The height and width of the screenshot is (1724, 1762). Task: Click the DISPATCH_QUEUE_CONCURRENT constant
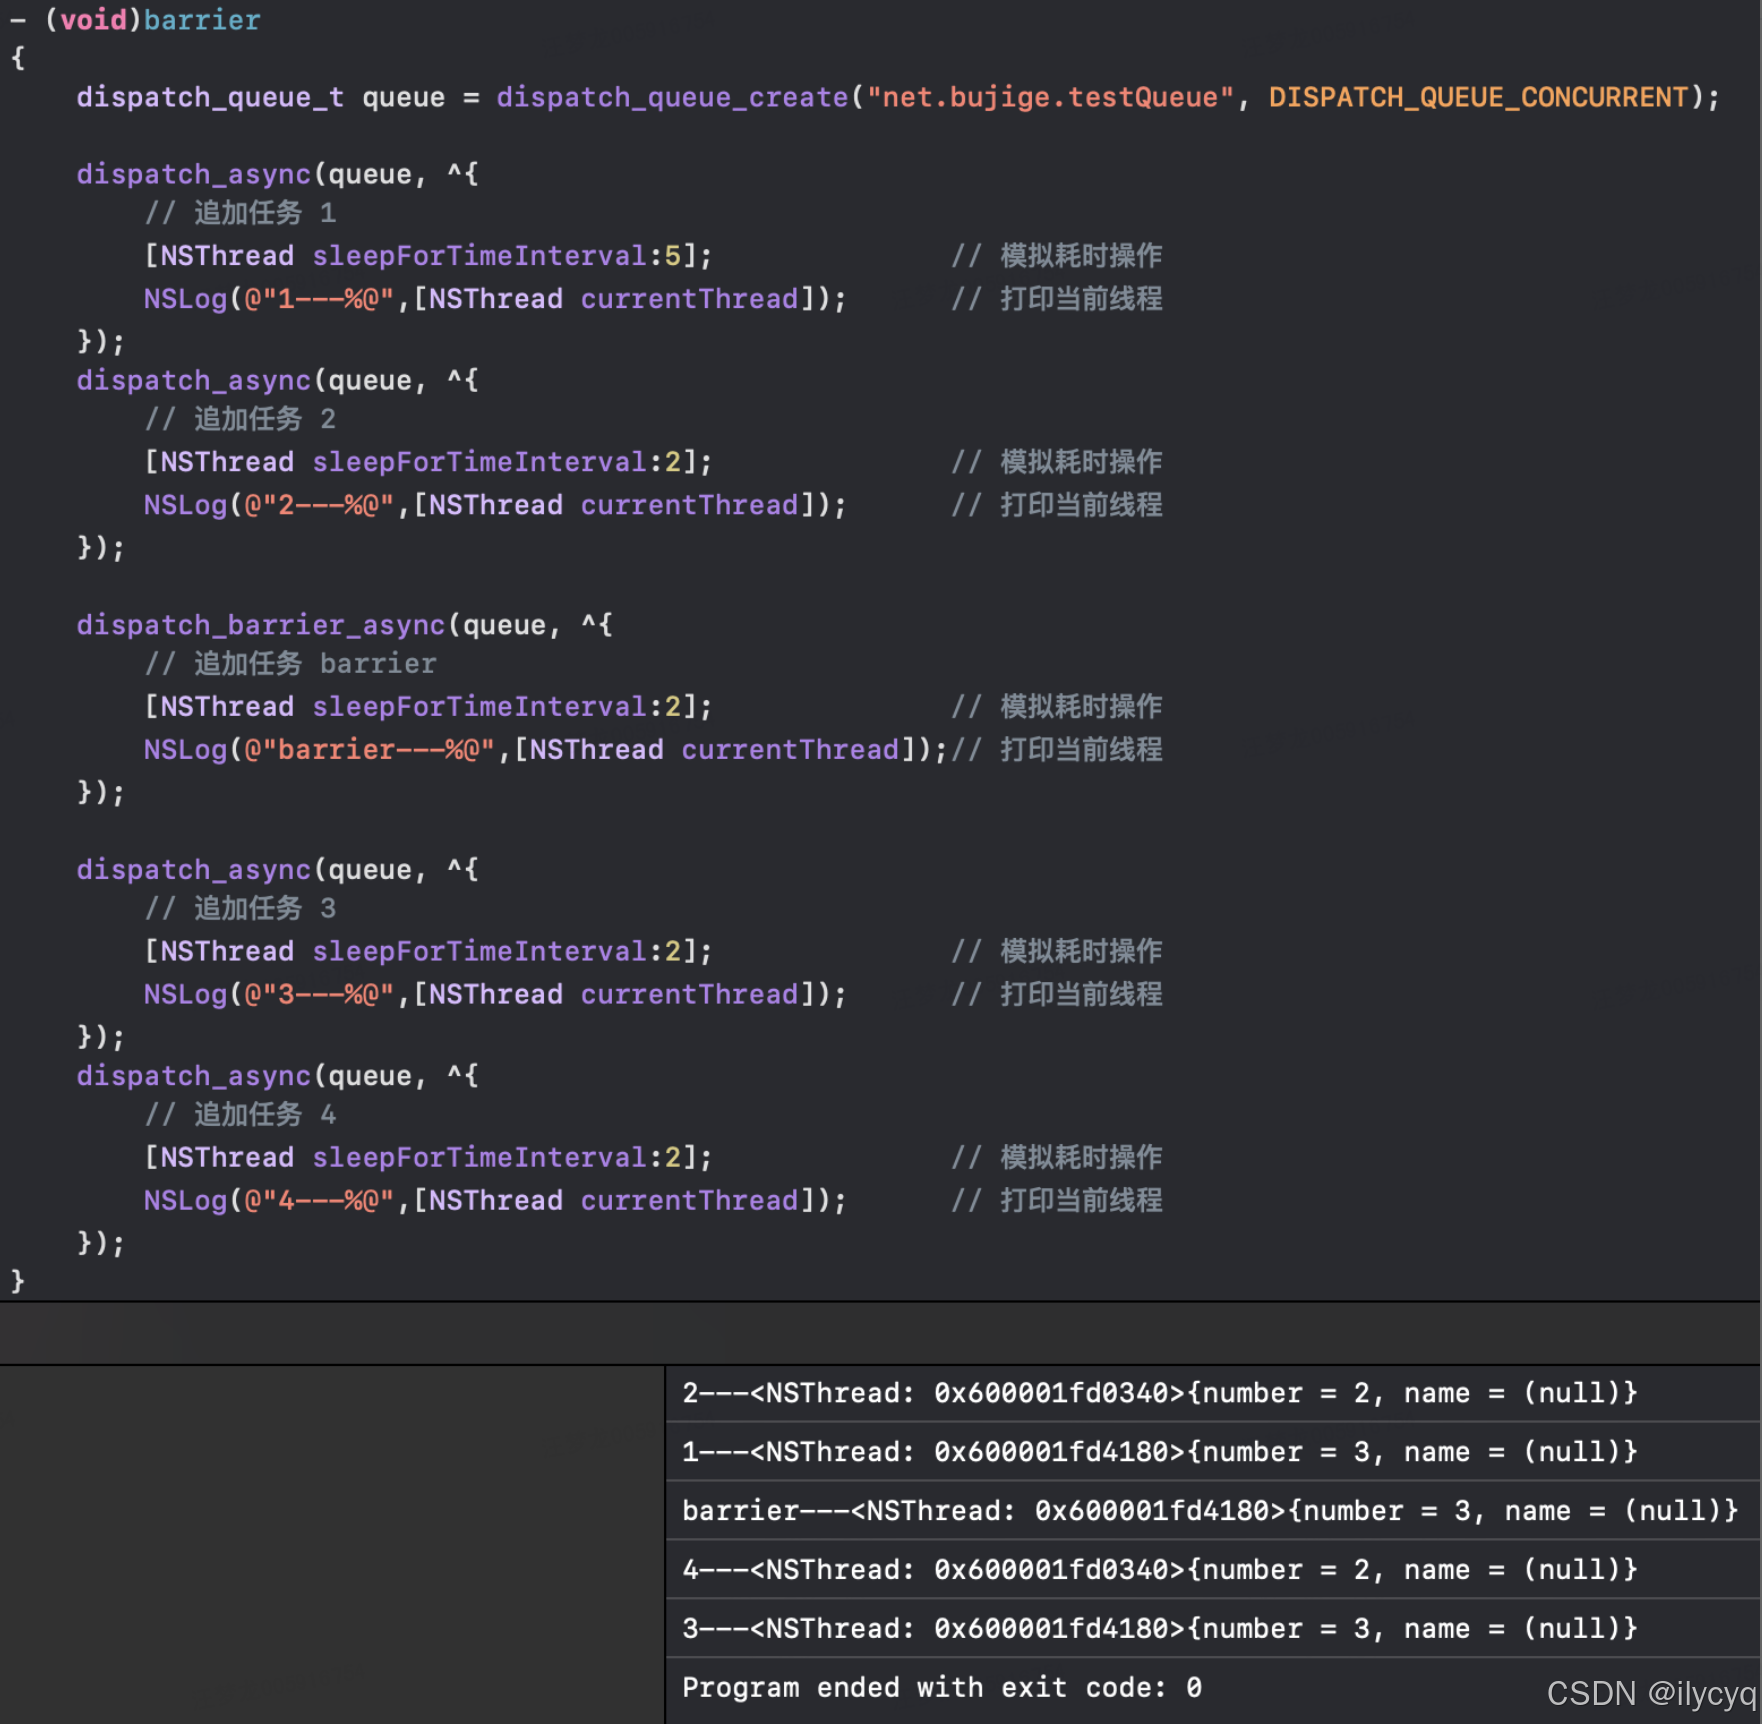coord(1478,97)
